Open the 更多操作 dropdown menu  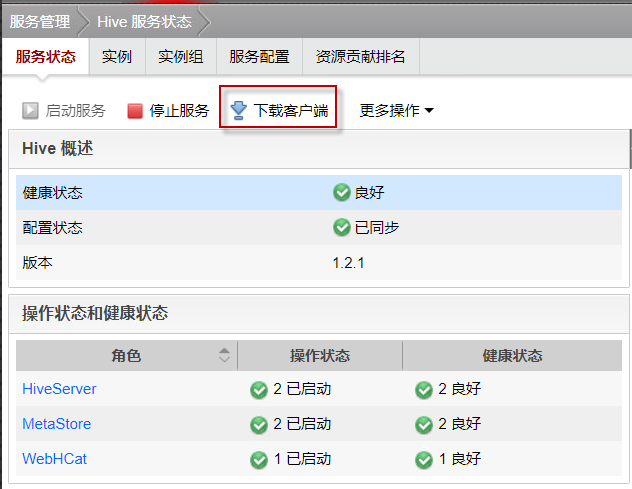pyautogui.click(x=396, y=110)
